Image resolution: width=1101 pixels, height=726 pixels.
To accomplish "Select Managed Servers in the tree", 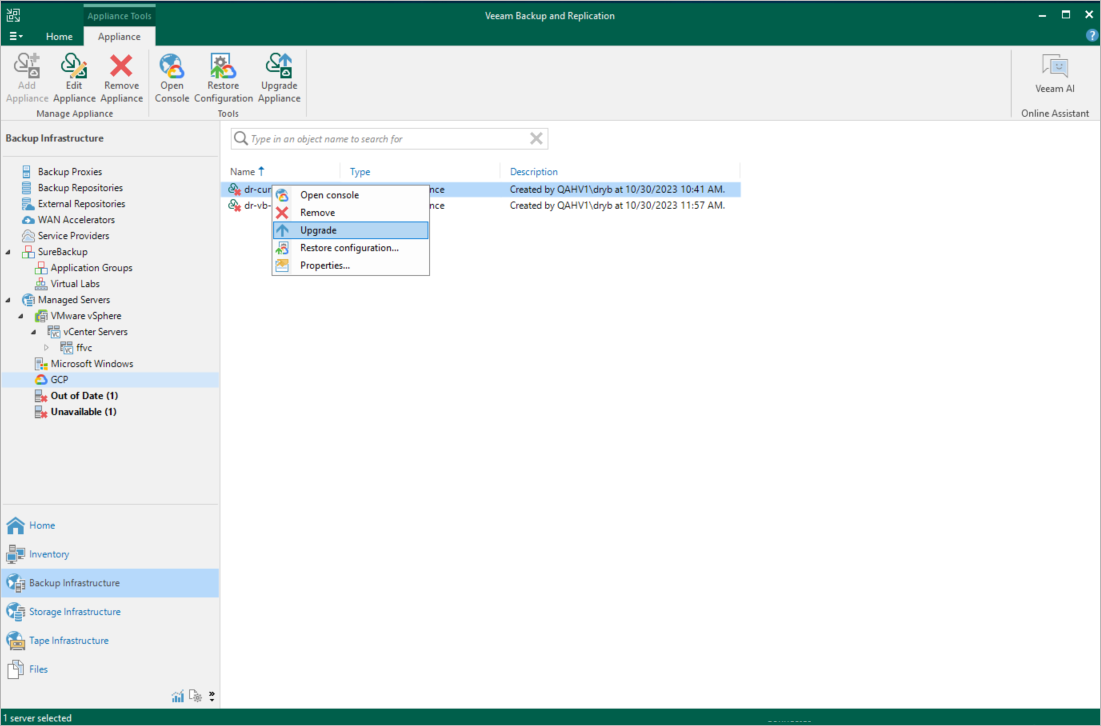I will tap(74, 300).
